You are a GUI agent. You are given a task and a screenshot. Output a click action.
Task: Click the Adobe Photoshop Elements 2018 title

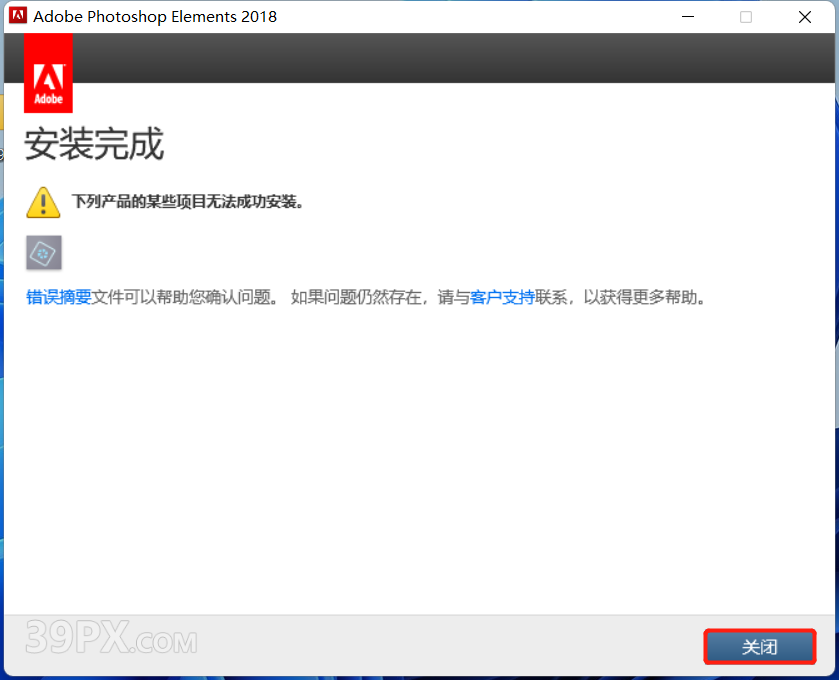[x=155, y=17]
